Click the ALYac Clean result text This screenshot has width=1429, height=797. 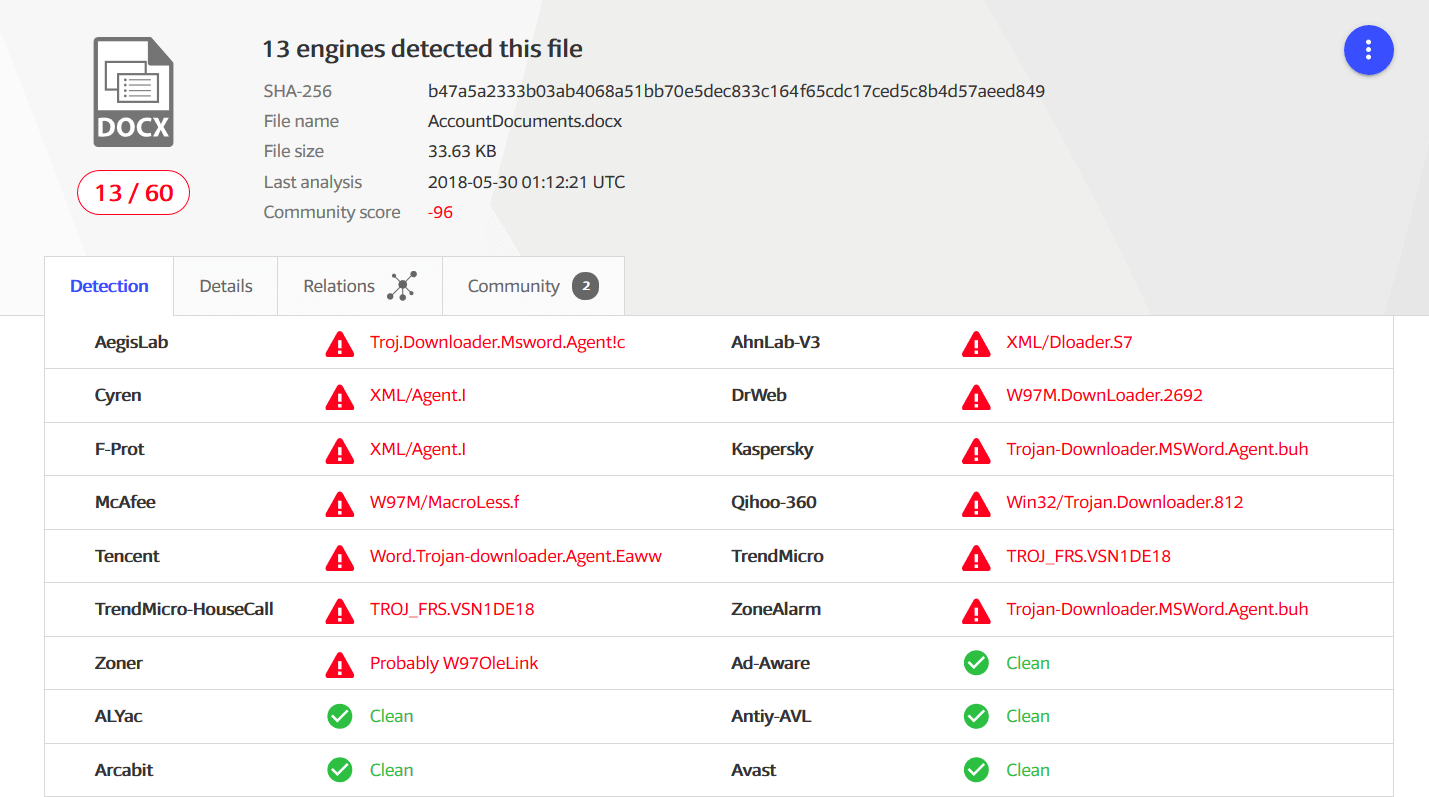pyautogui.click(x=391, y=716)
